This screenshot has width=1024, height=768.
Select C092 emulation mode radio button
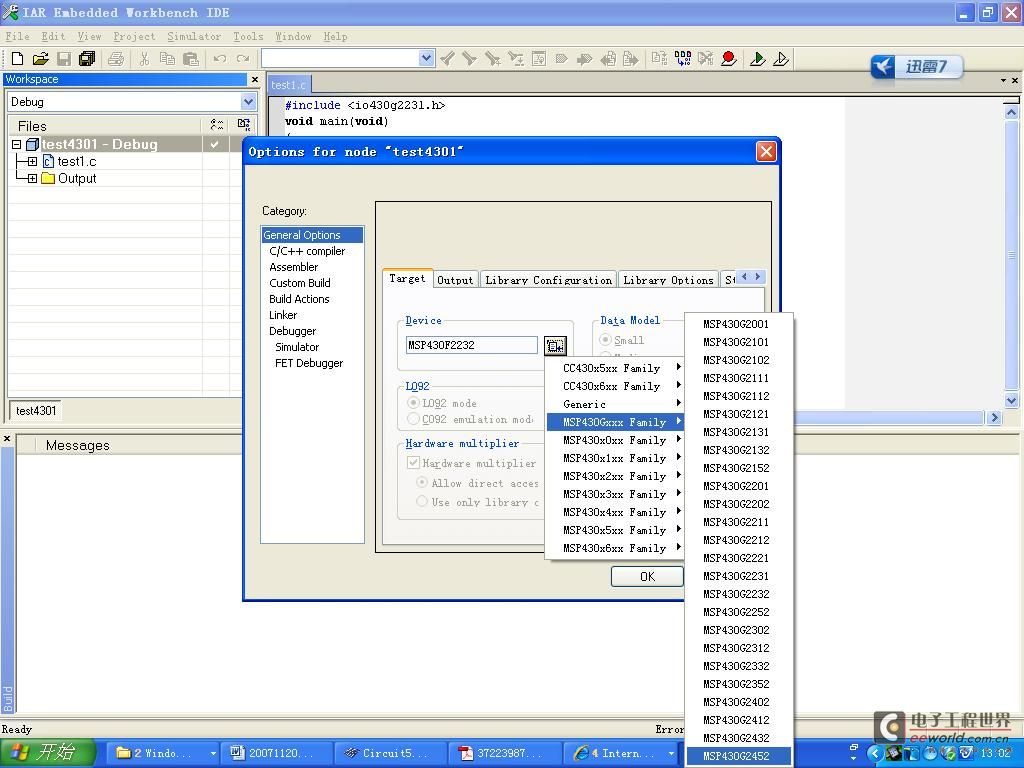point(413,419)
